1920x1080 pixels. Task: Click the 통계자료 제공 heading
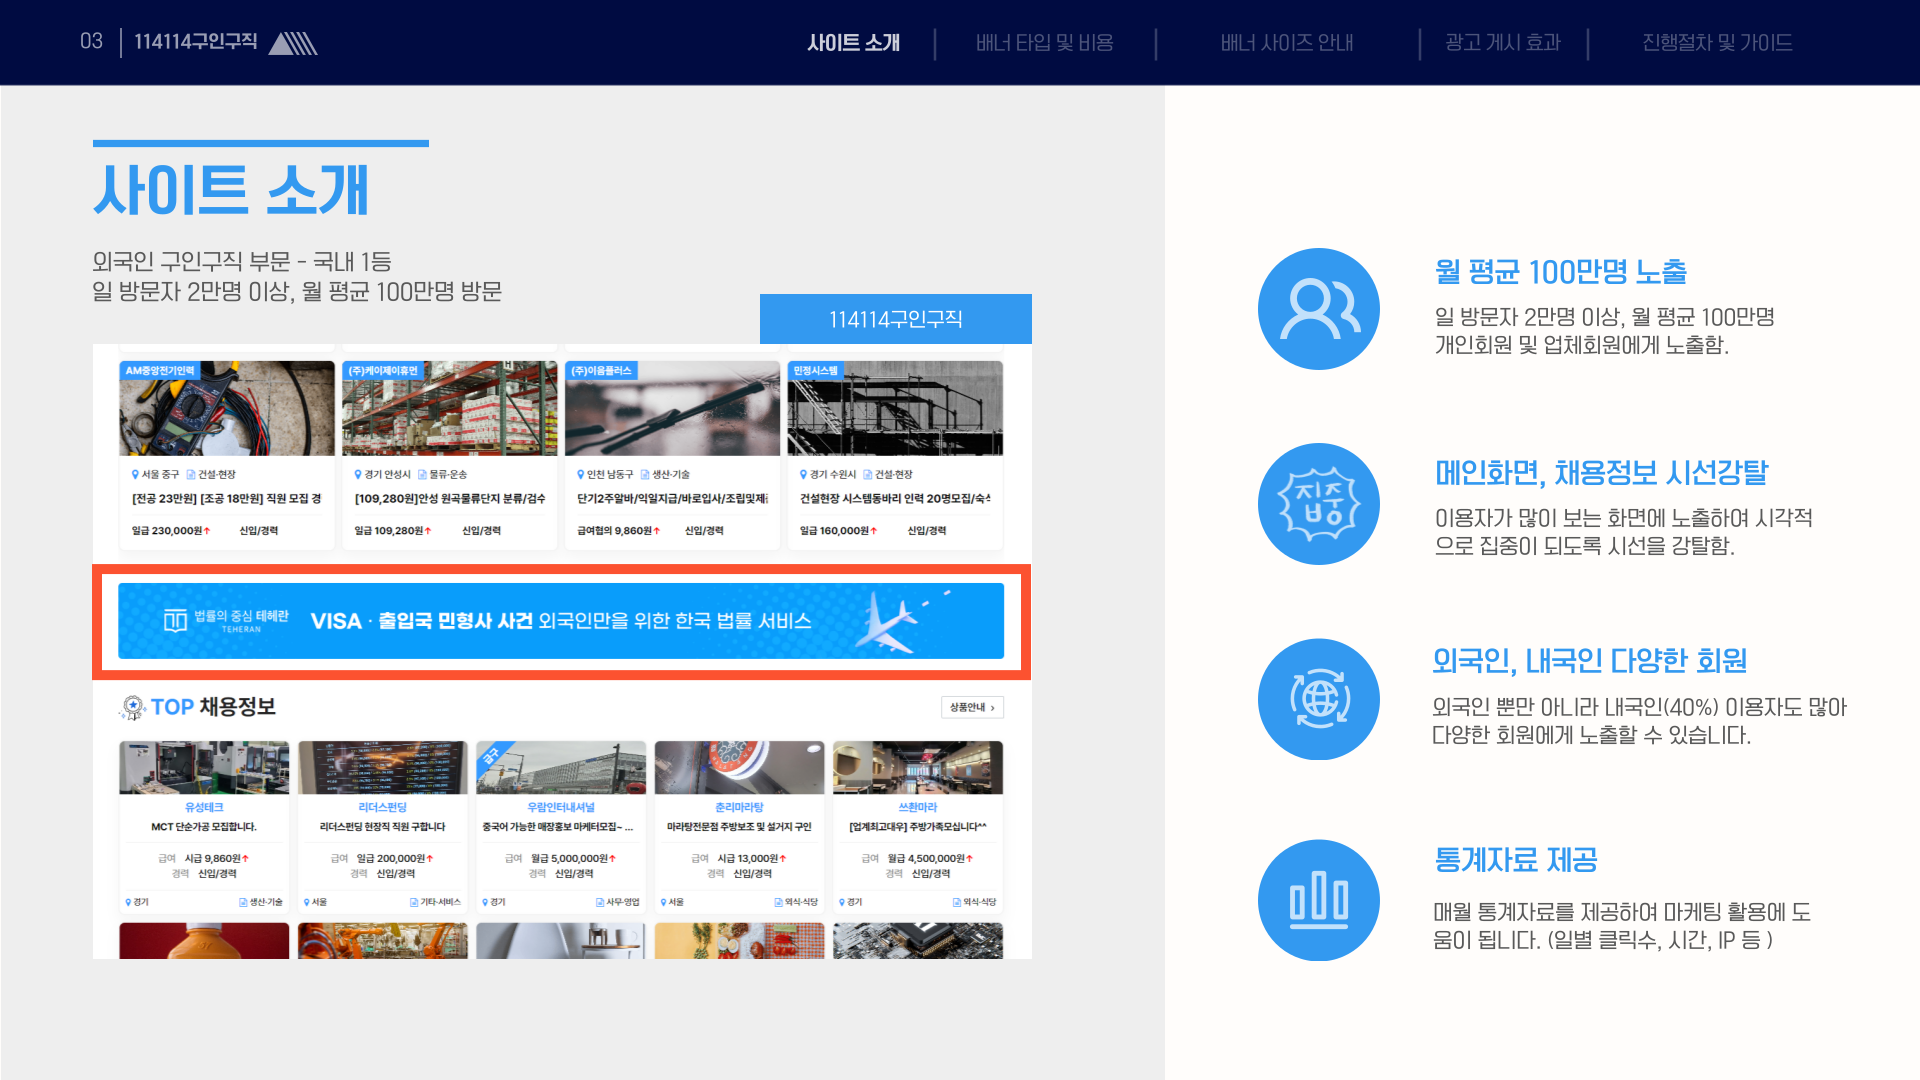[x=1516, y=859]
